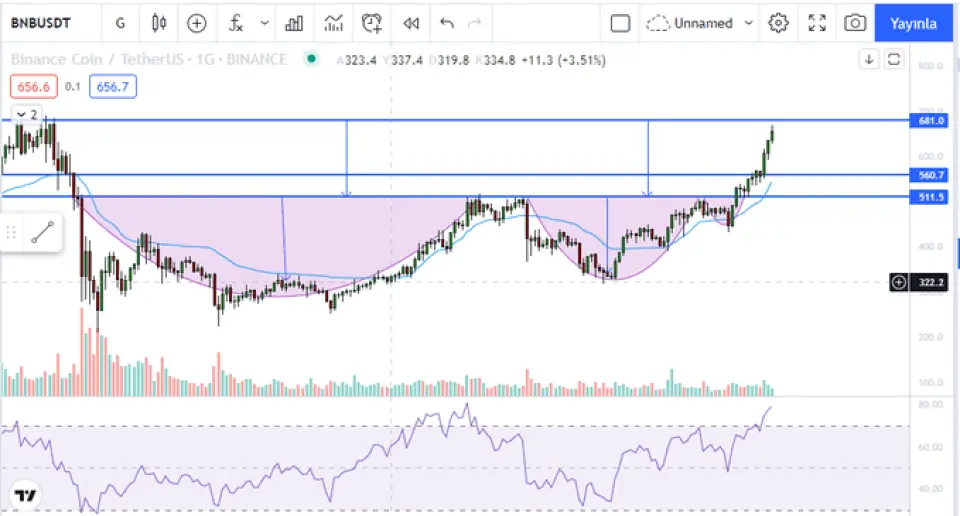Start bar replay with the rewind icon

point(410,23)
